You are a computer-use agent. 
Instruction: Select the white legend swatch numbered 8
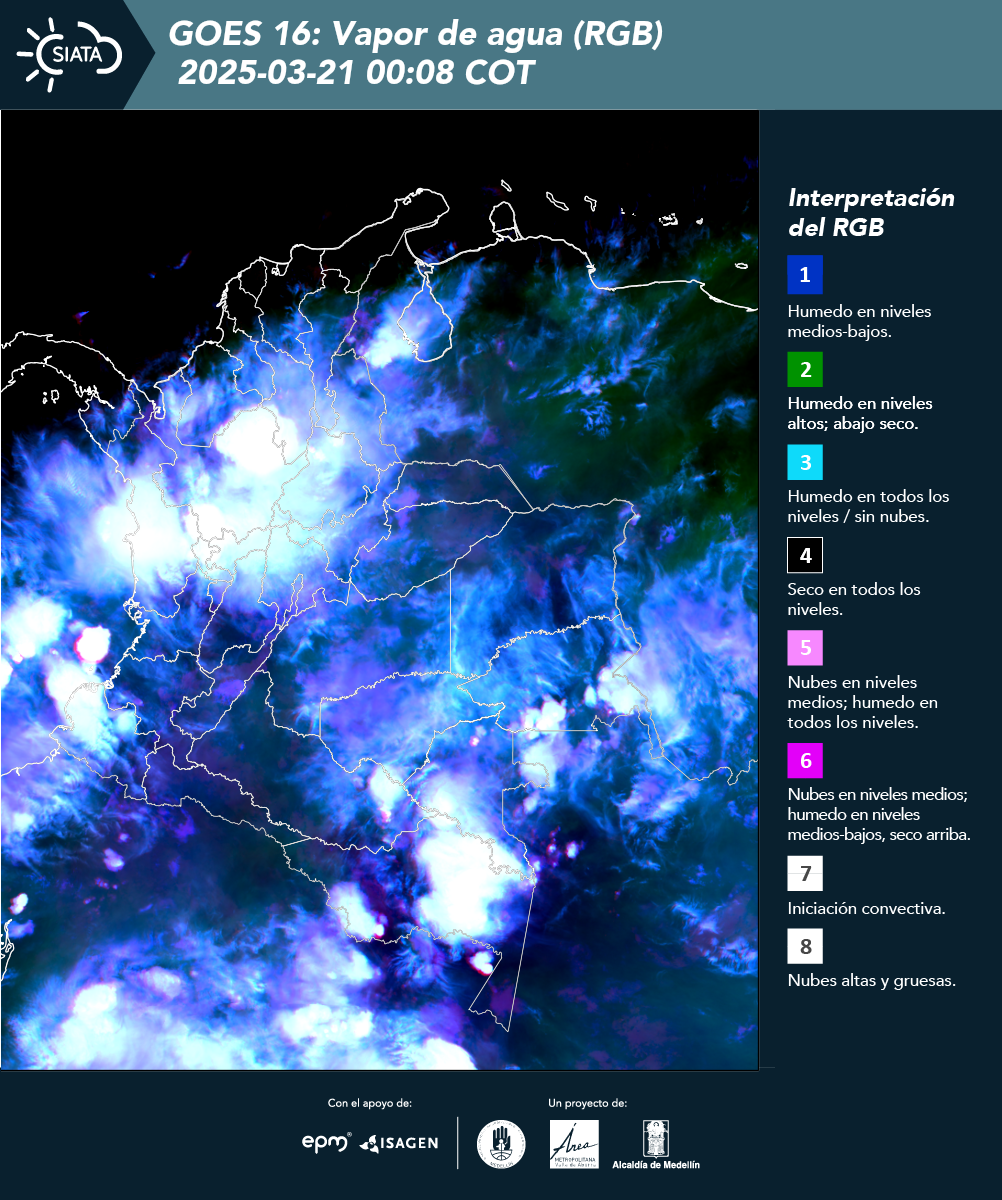click(805, 945)
